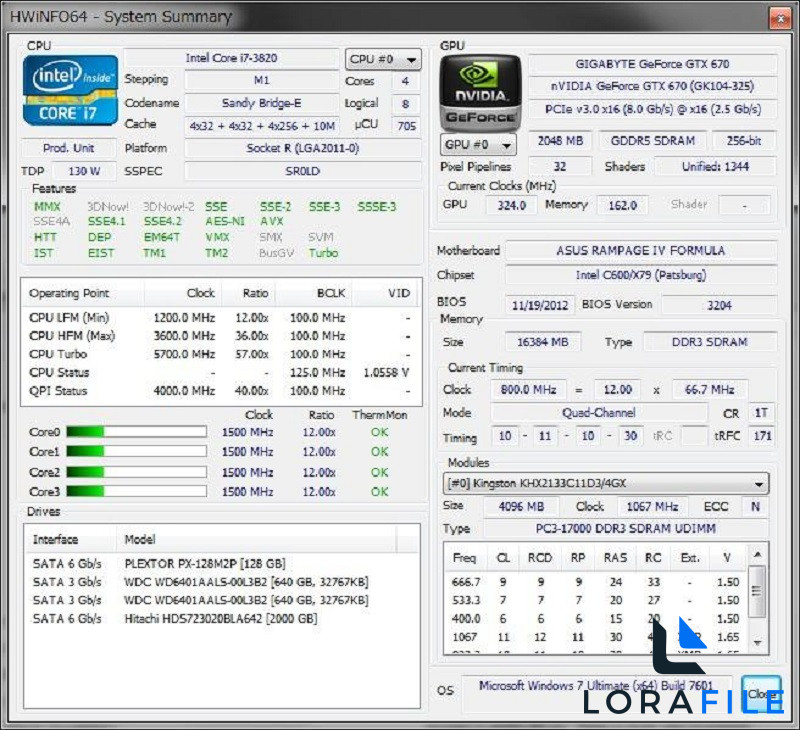Click the 800.0 MHz memory clock field
This screenshot has width=800, height=730.
(528, 390)
